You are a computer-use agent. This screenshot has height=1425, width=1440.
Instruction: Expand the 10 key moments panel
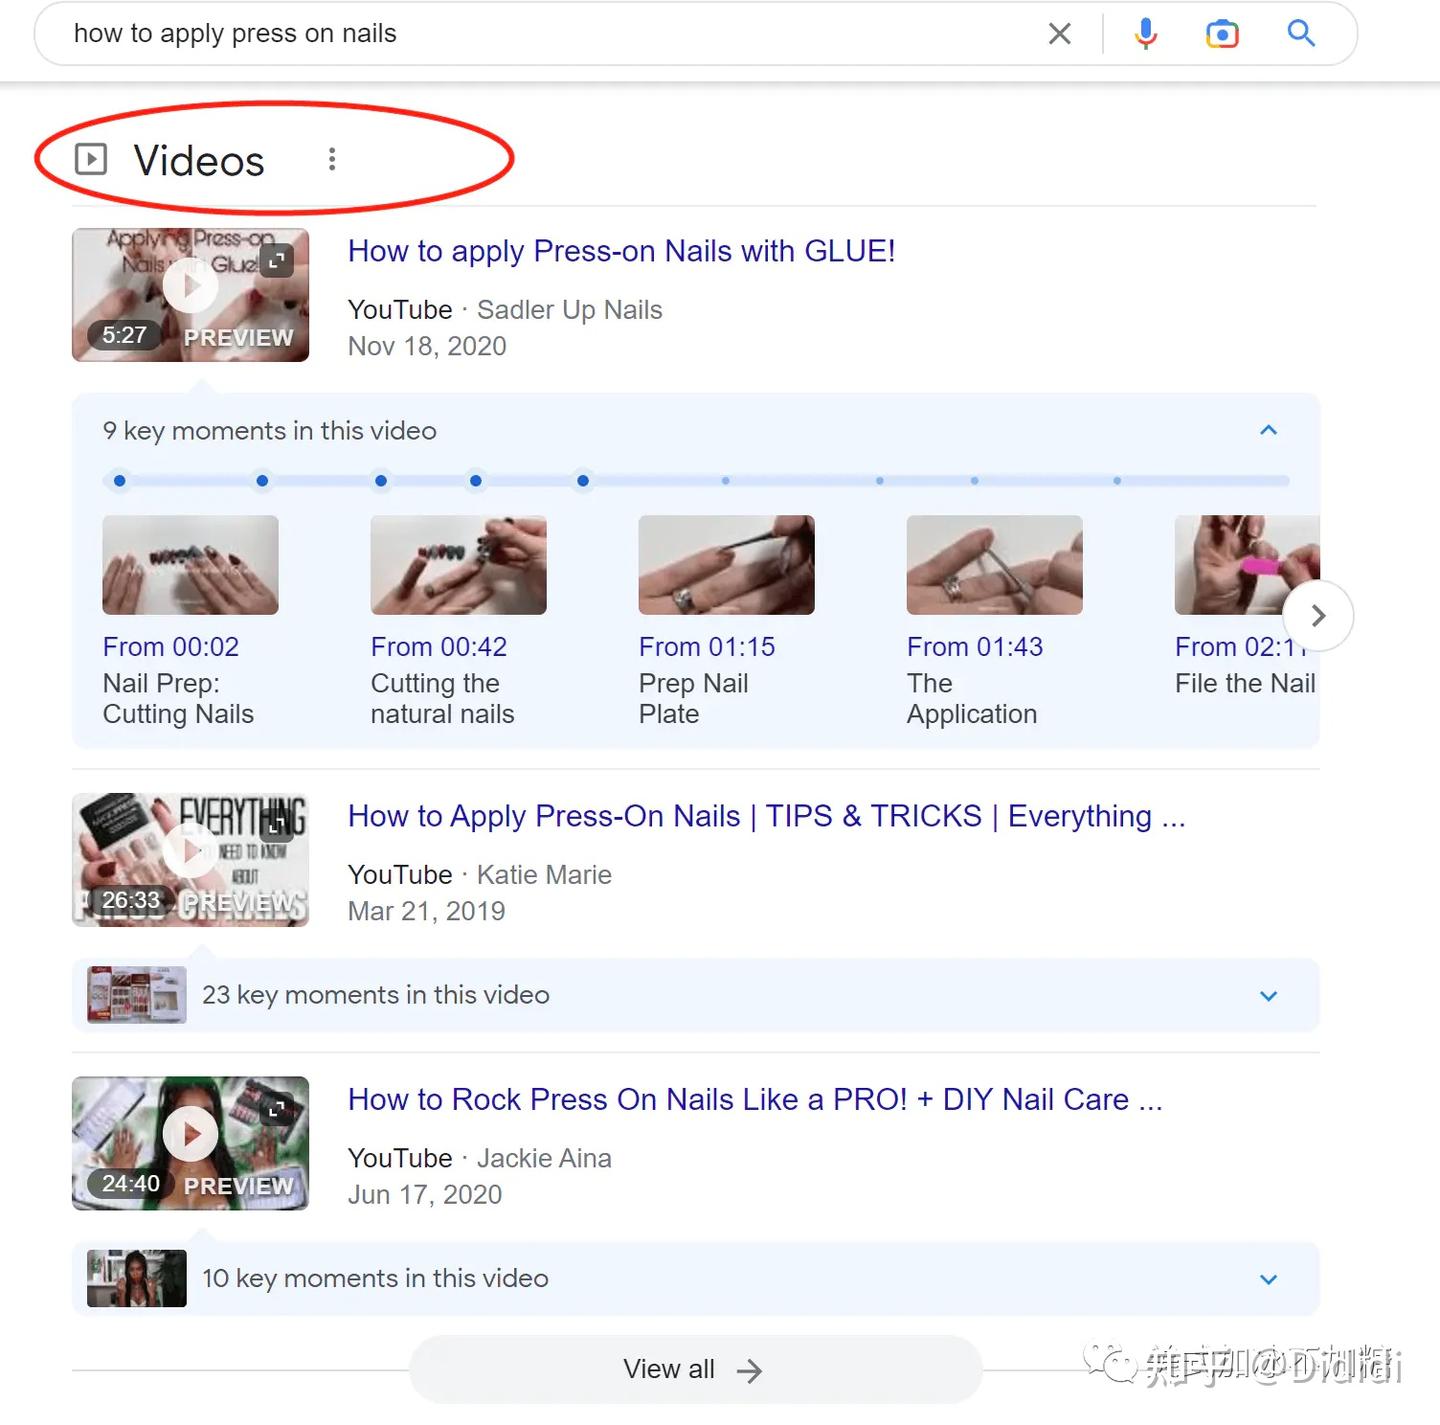[1268, 1279]
